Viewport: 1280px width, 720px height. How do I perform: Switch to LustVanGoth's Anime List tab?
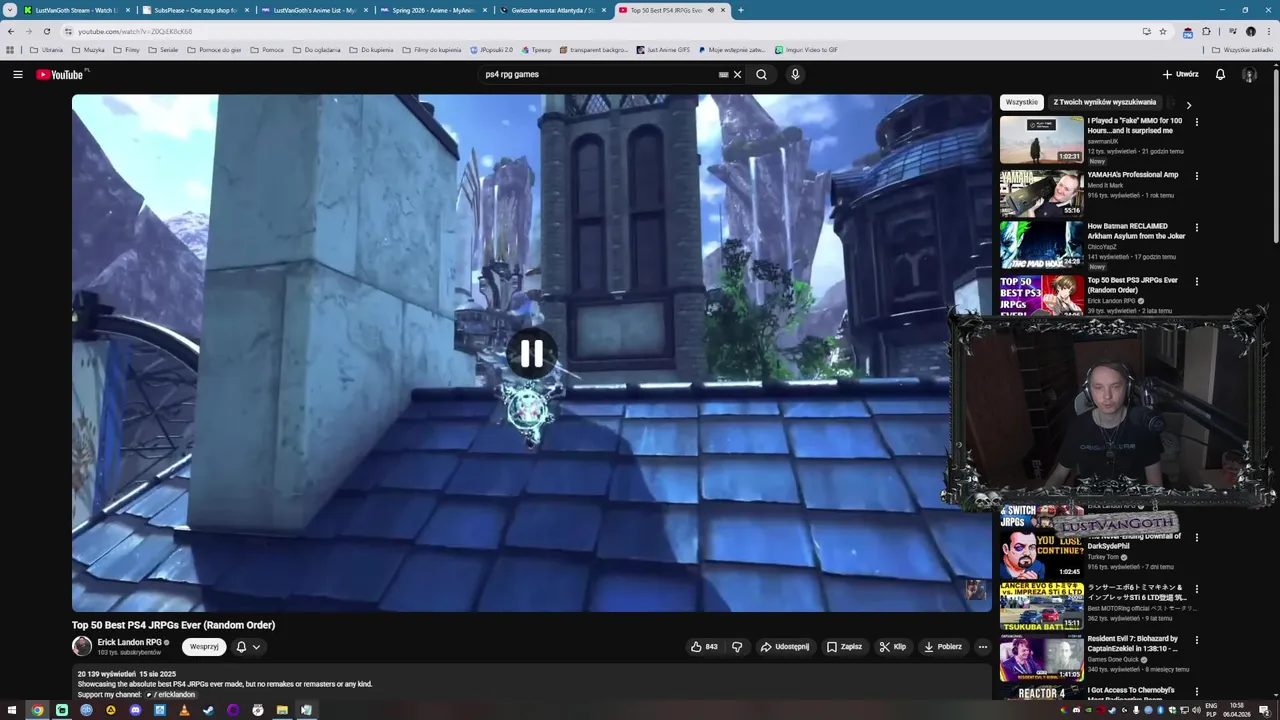[x=314, y=10]
